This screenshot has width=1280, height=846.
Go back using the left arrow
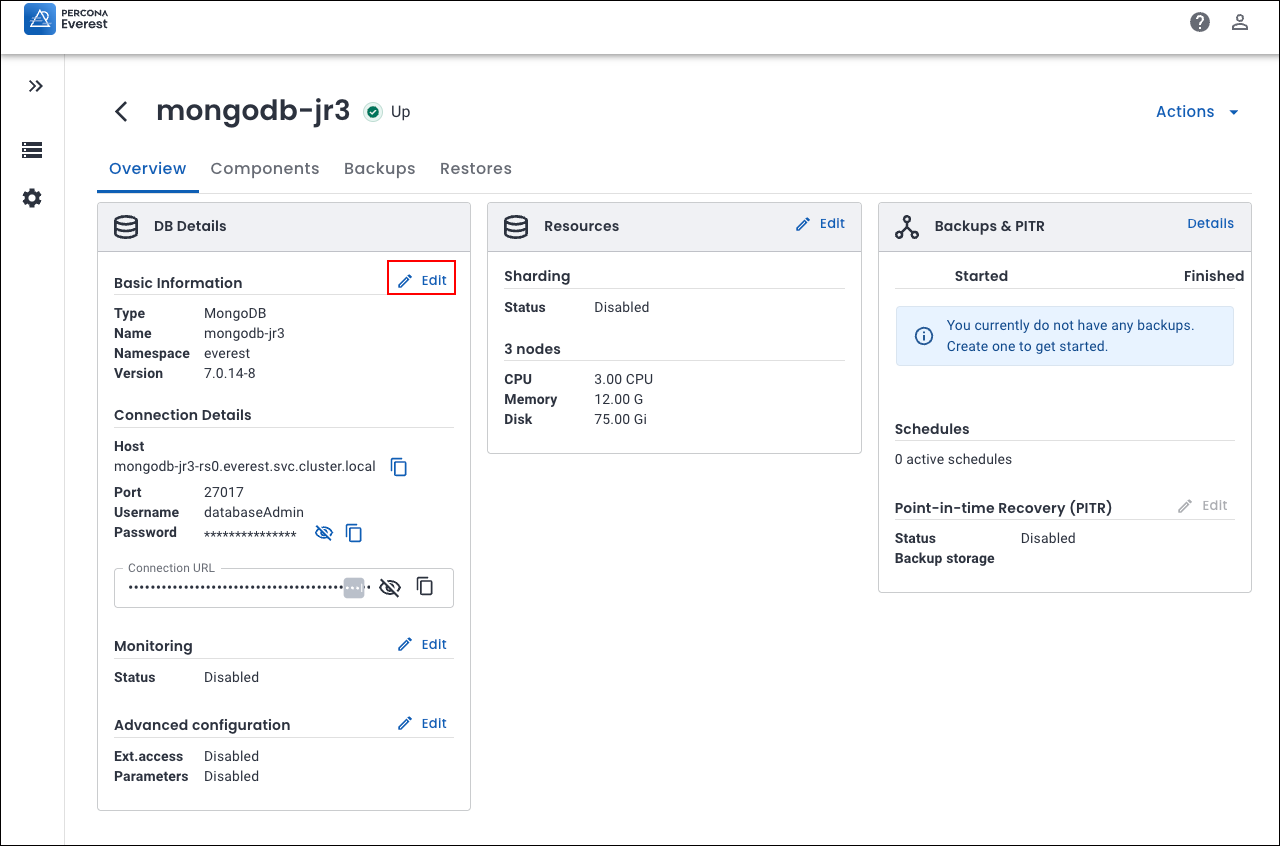[x=122, y=111]
